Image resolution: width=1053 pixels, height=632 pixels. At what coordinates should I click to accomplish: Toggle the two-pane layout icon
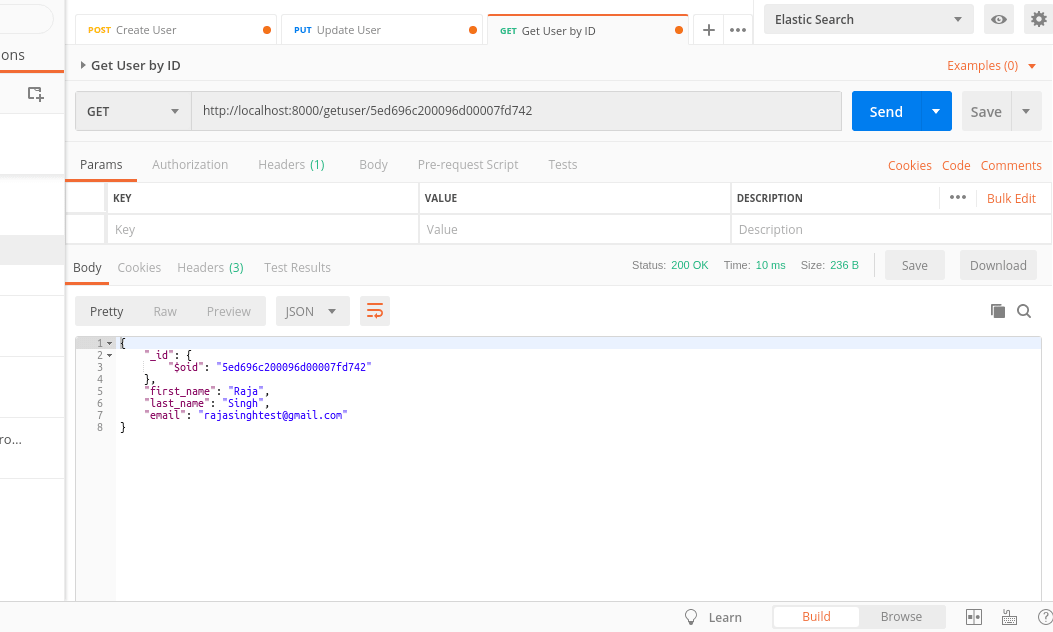coord(975,617)
